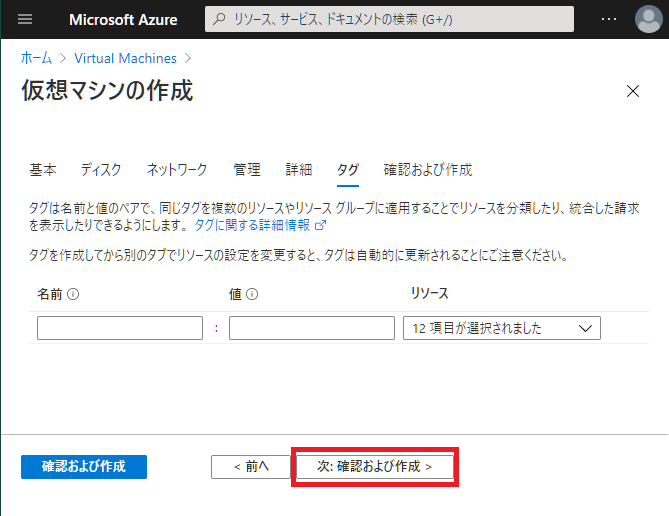Navigate to ホーム breadcrumb

[37, 59]
